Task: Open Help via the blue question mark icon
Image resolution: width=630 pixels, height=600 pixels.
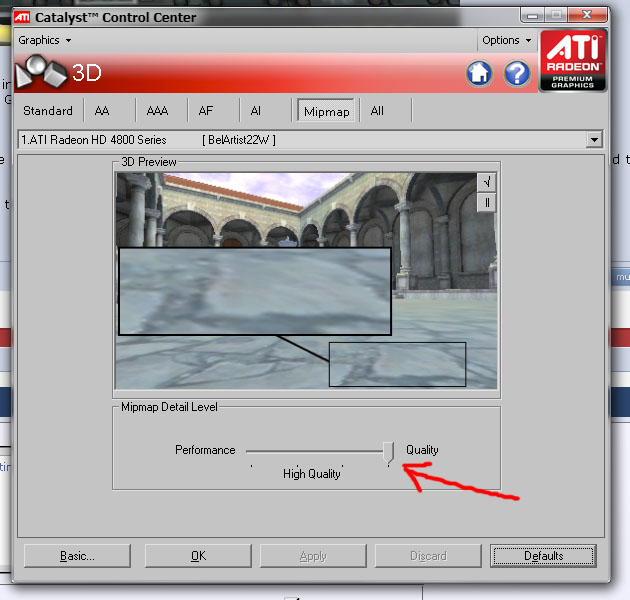Action: coord(517,74)
